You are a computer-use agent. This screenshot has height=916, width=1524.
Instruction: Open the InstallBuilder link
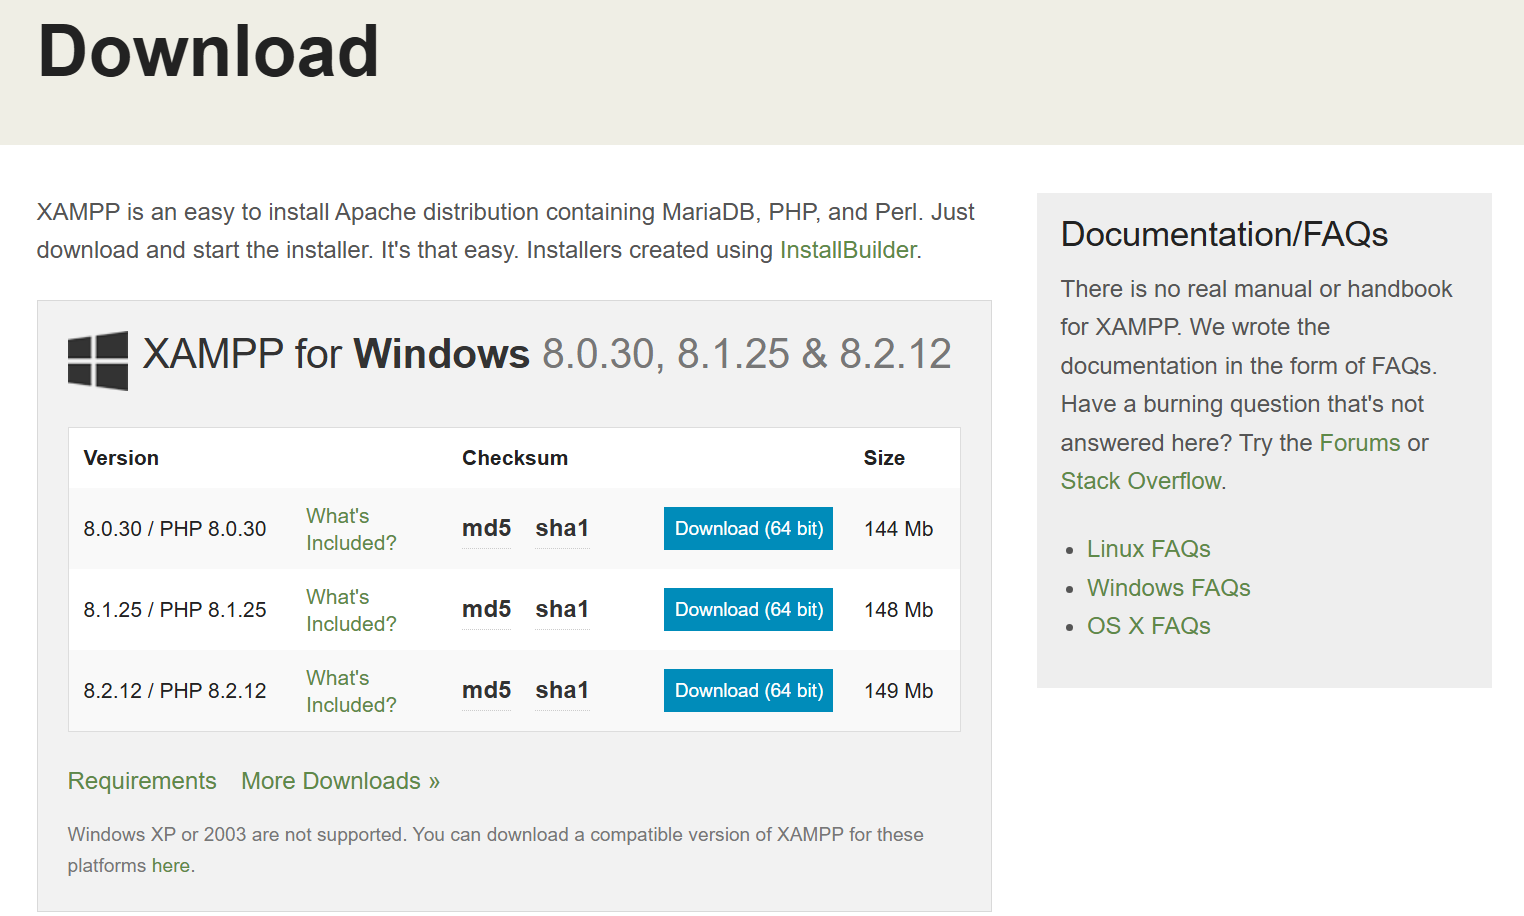click(x=848, y=250)
